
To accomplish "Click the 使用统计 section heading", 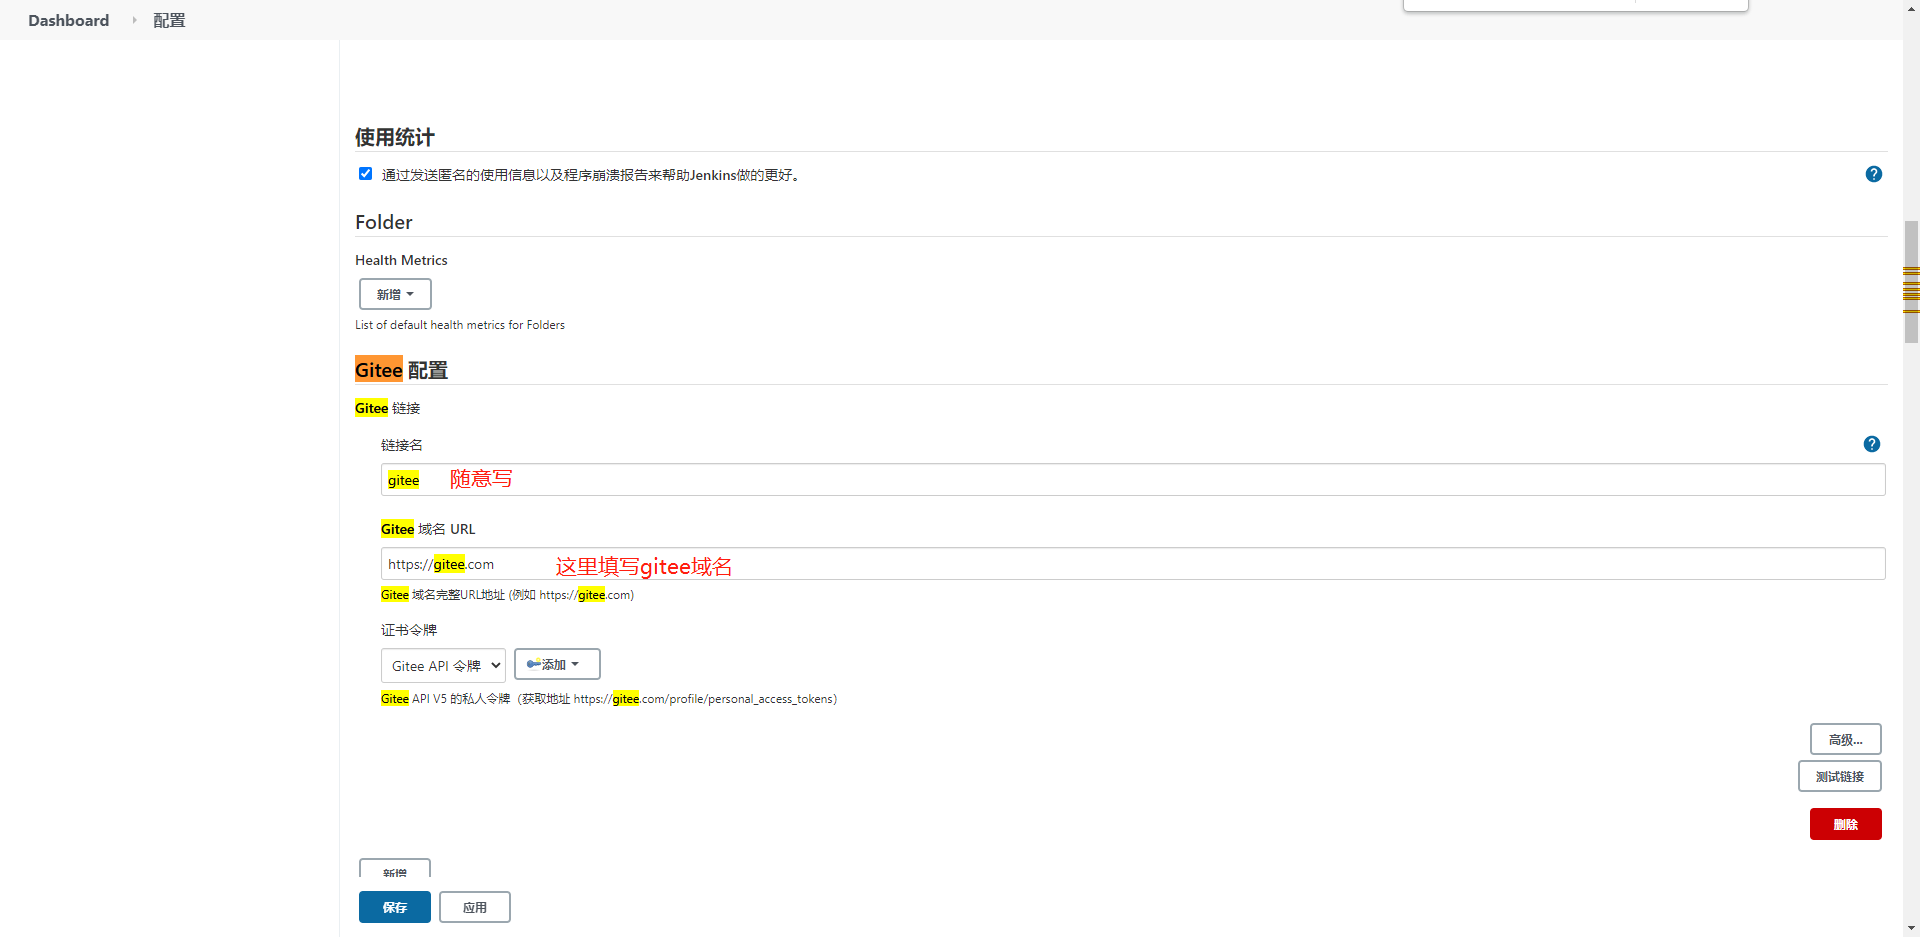I will point(395,137).
